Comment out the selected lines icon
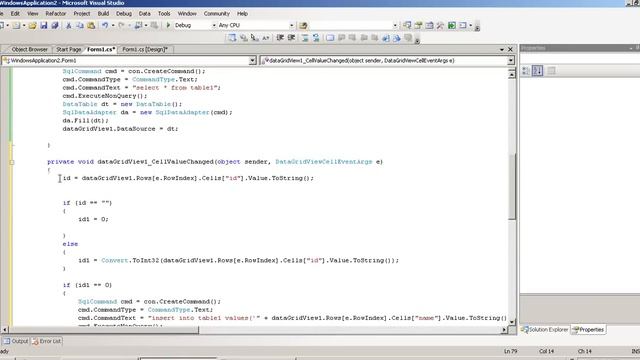 [305, 38]
